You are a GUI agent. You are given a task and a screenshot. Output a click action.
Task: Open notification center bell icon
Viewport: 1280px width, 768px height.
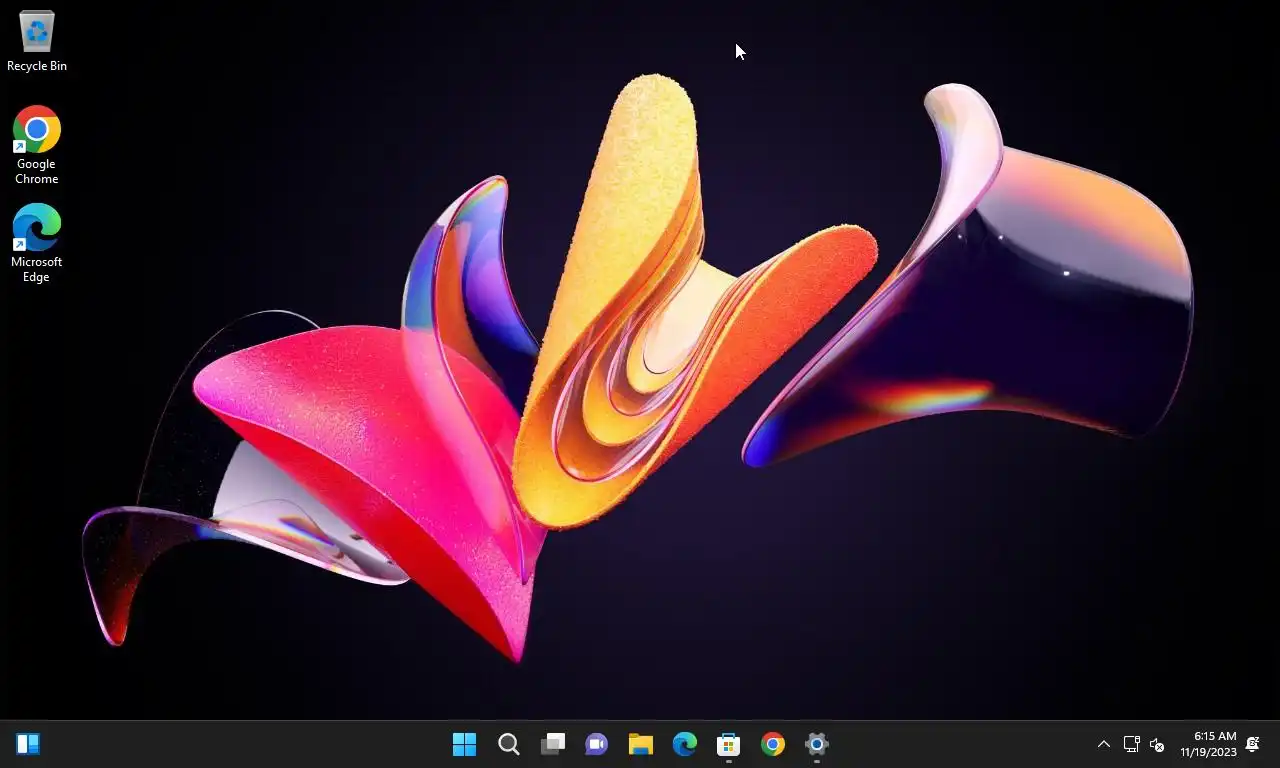pos(1252,744)
